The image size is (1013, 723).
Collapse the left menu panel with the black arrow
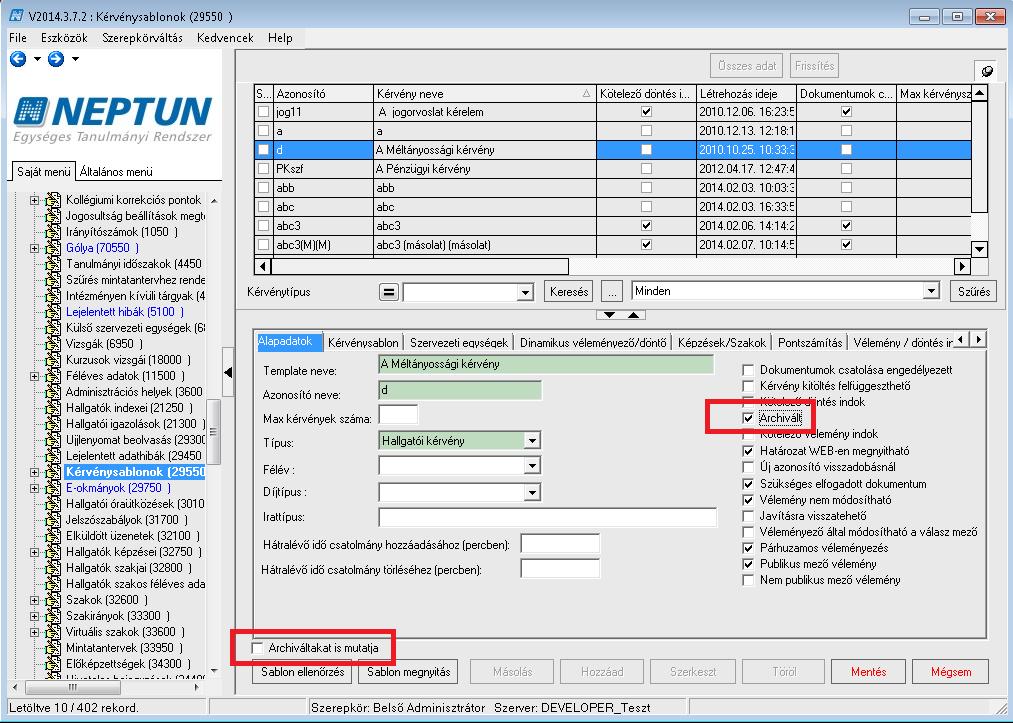click(x=228, y=372)
